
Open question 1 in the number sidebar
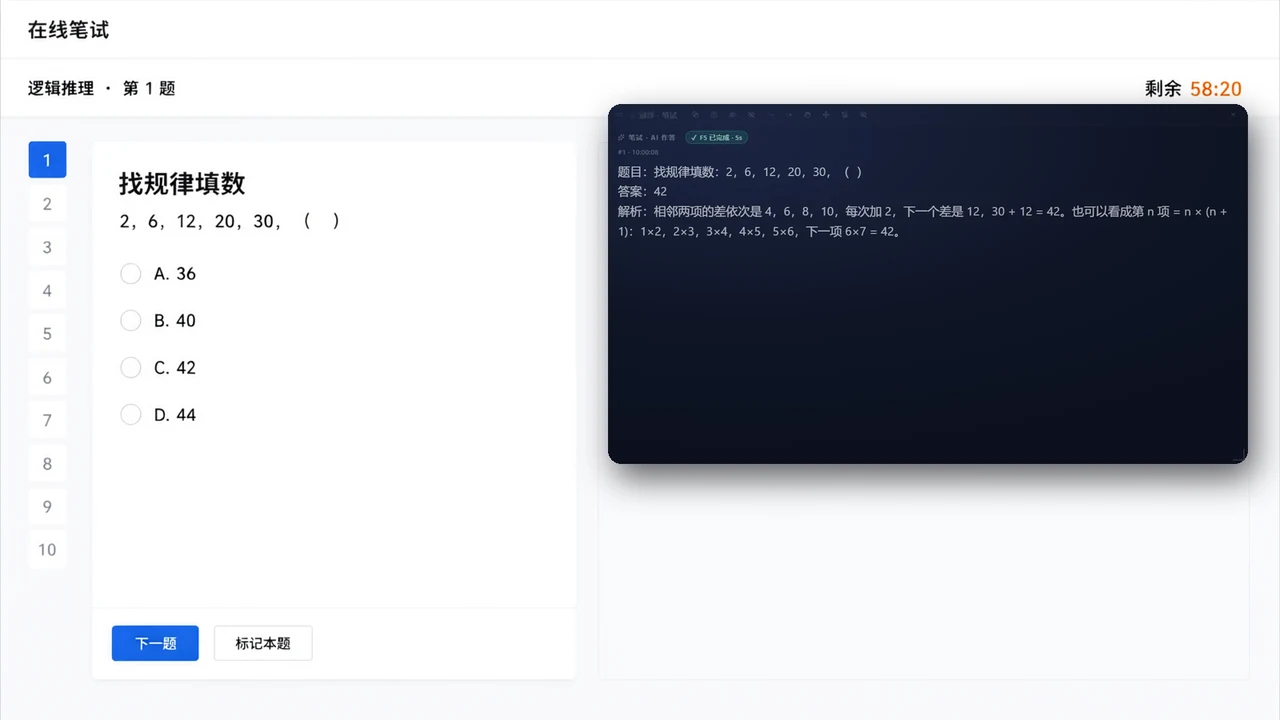pos(47,160)
